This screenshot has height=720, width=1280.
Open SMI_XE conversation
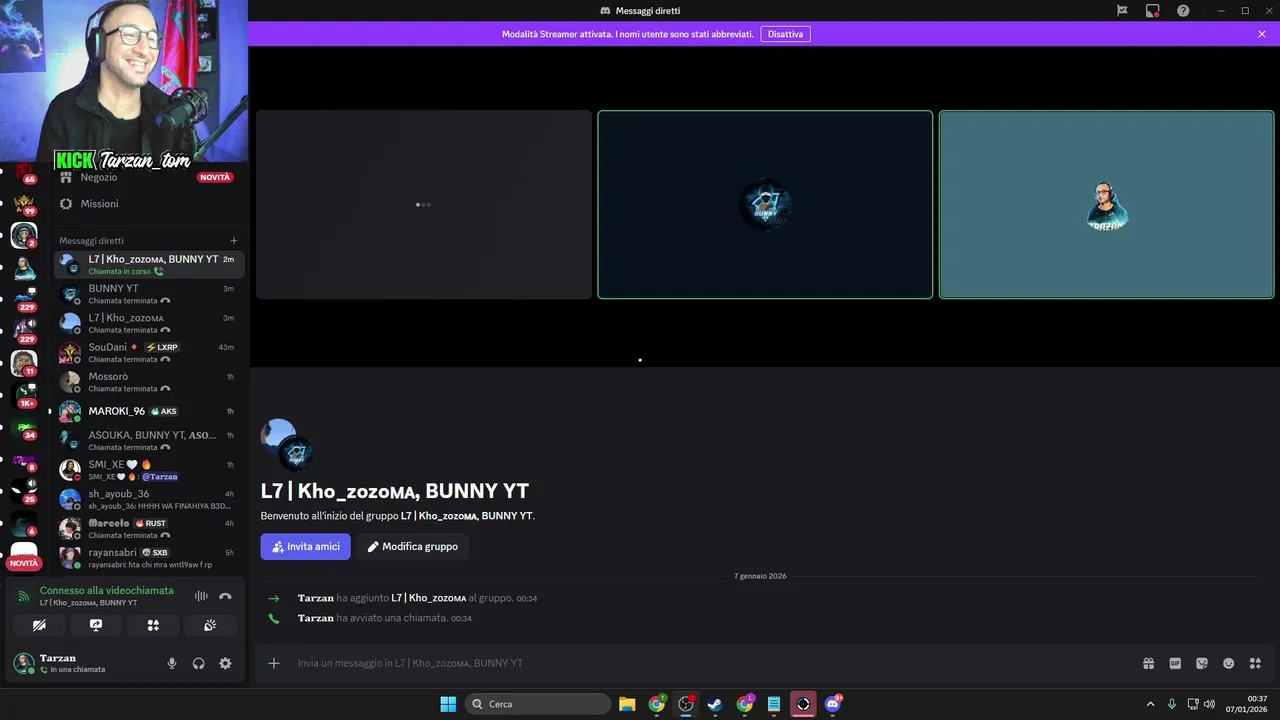pos(148,470)
